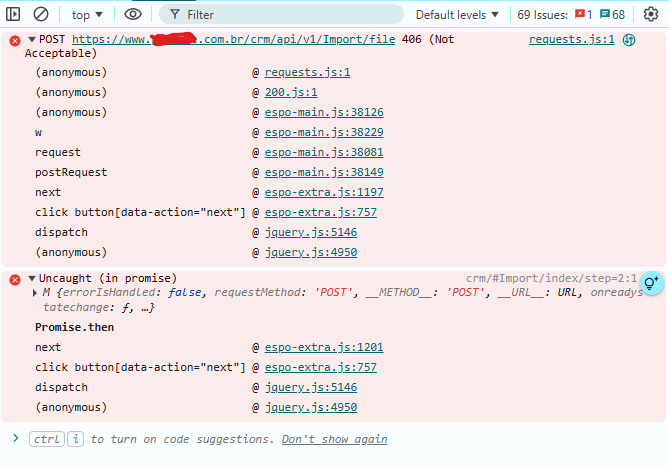Open console settings gear icon
The image size is (669, 467).
pyautogui.click(x=651, y=15)
